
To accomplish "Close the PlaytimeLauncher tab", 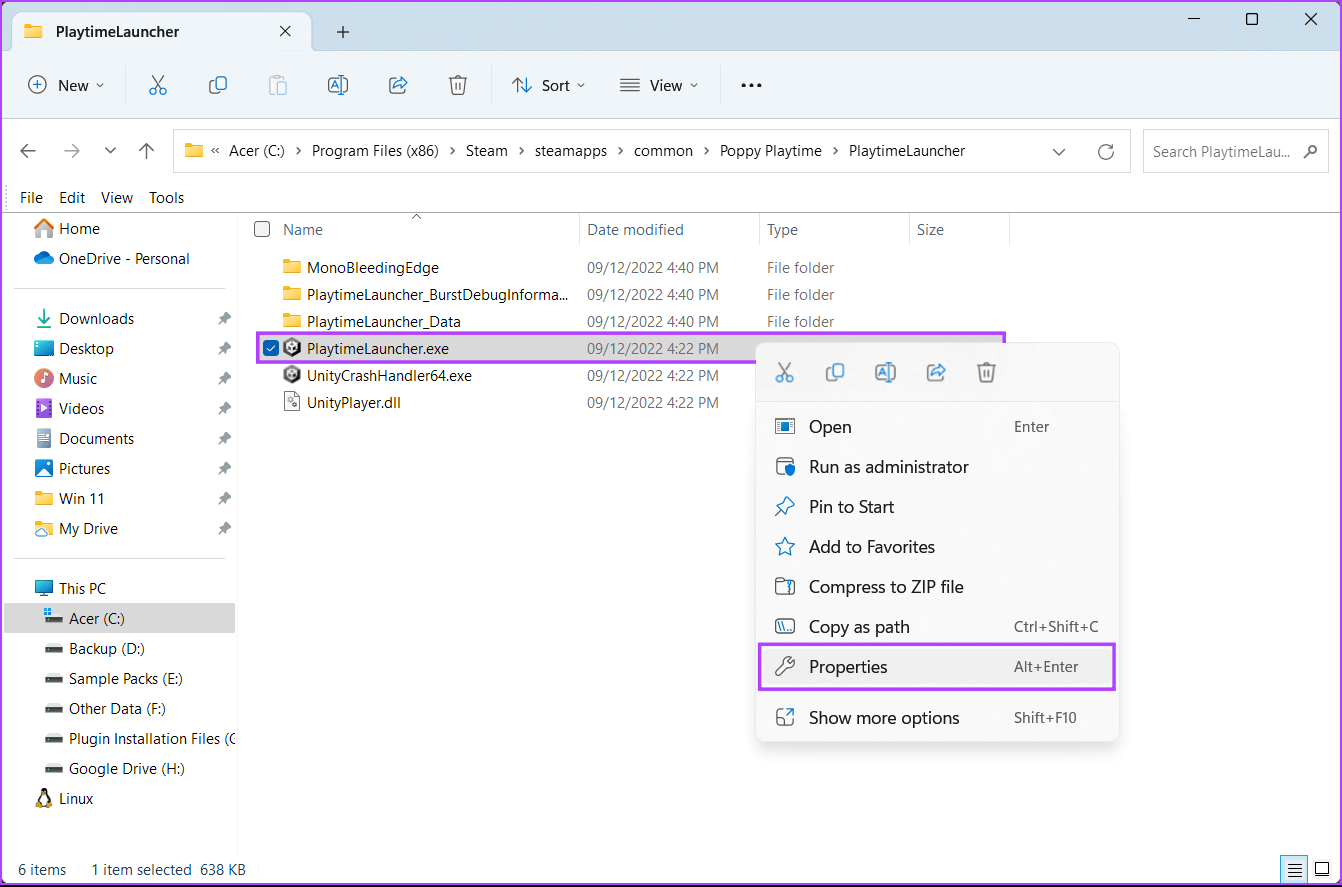I will pos(285,31).
